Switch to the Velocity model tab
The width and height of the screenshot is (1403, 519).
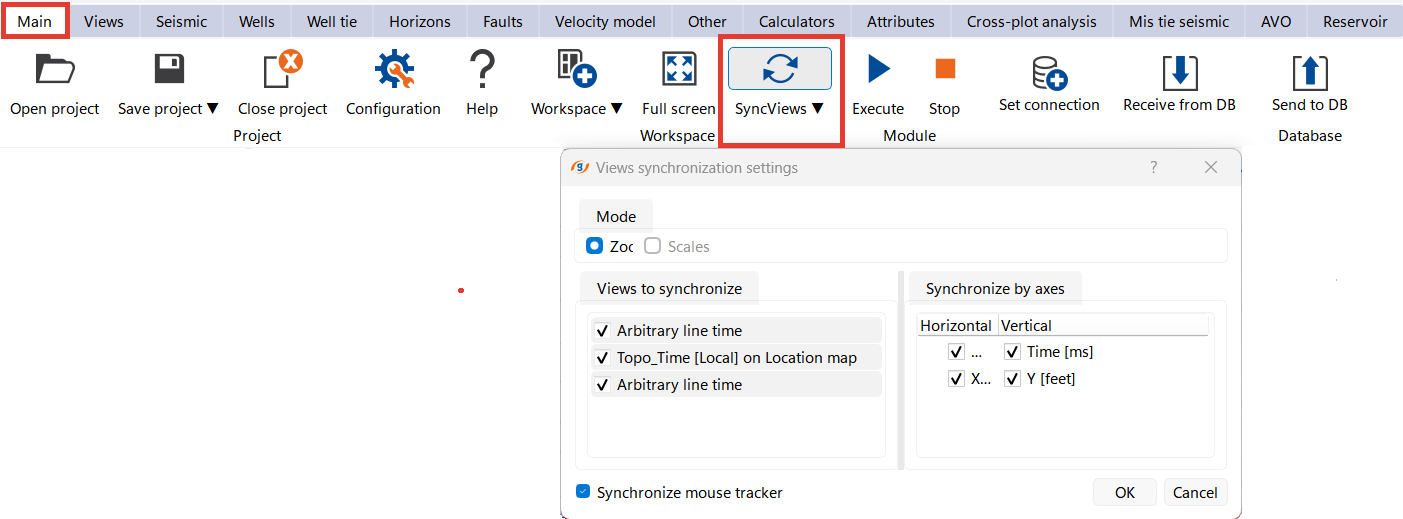pyautogui.click(x=605, y=21)
